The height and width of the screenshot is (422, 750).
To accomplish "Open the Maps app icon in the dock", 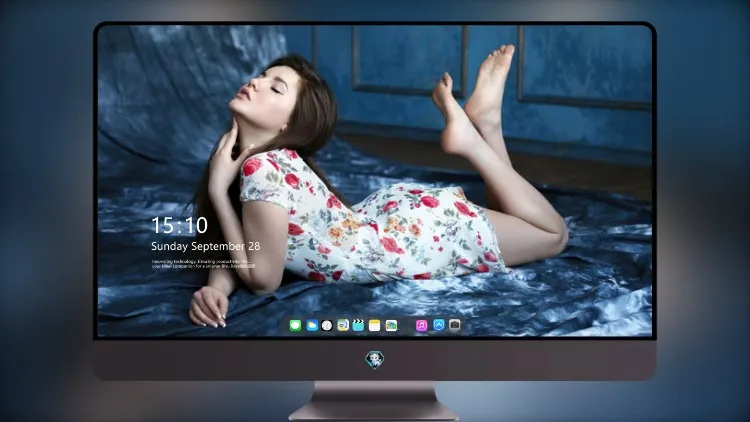I will coord(343,326).
